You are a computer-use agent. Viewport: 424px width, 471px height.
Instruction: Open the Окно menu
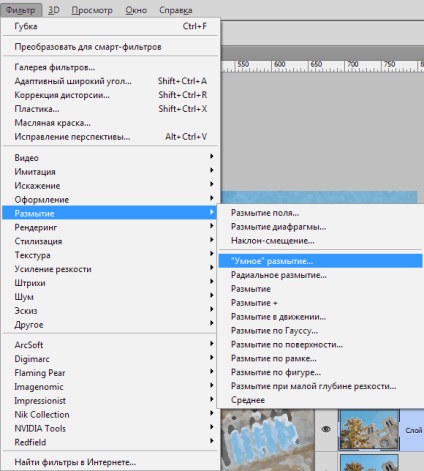point(136,10)
